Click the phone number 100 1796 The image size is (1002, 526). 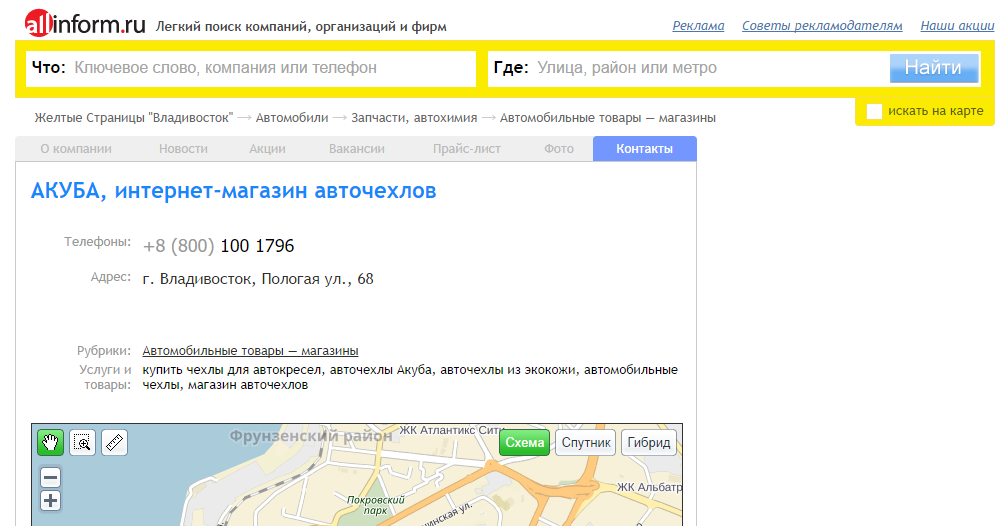pos(257,246)
